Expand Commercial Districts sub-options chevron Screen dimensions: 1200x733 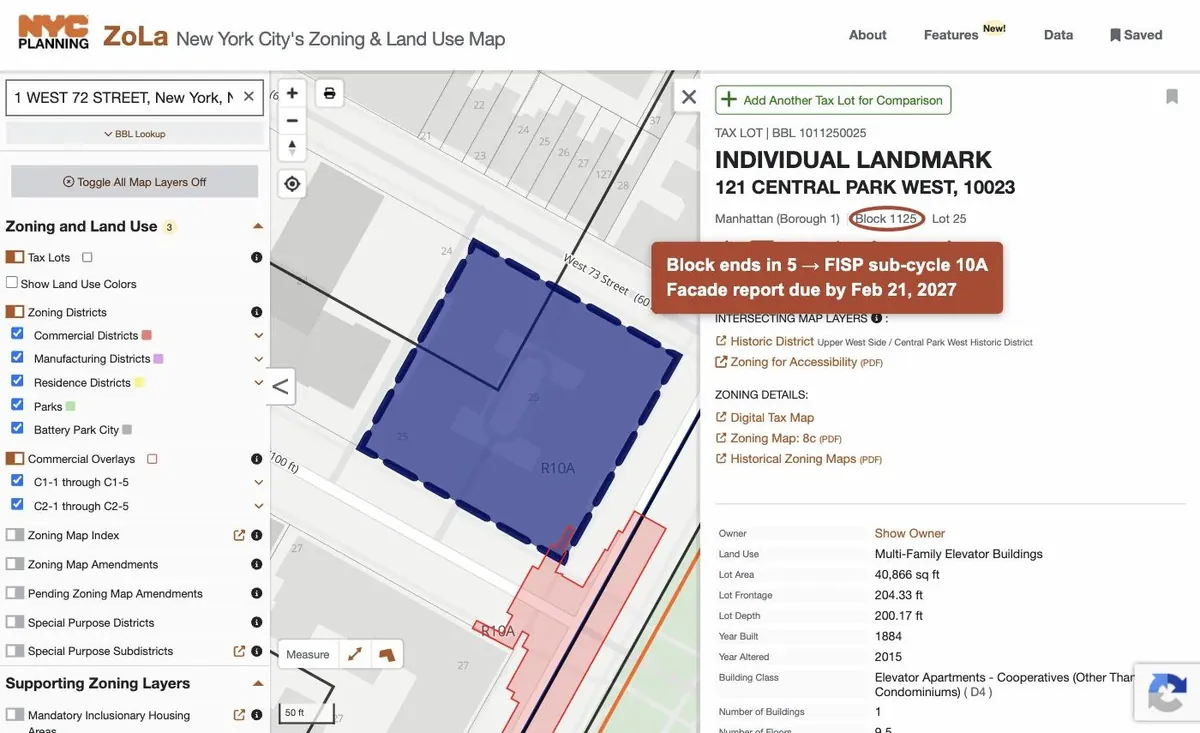(258, 335)
